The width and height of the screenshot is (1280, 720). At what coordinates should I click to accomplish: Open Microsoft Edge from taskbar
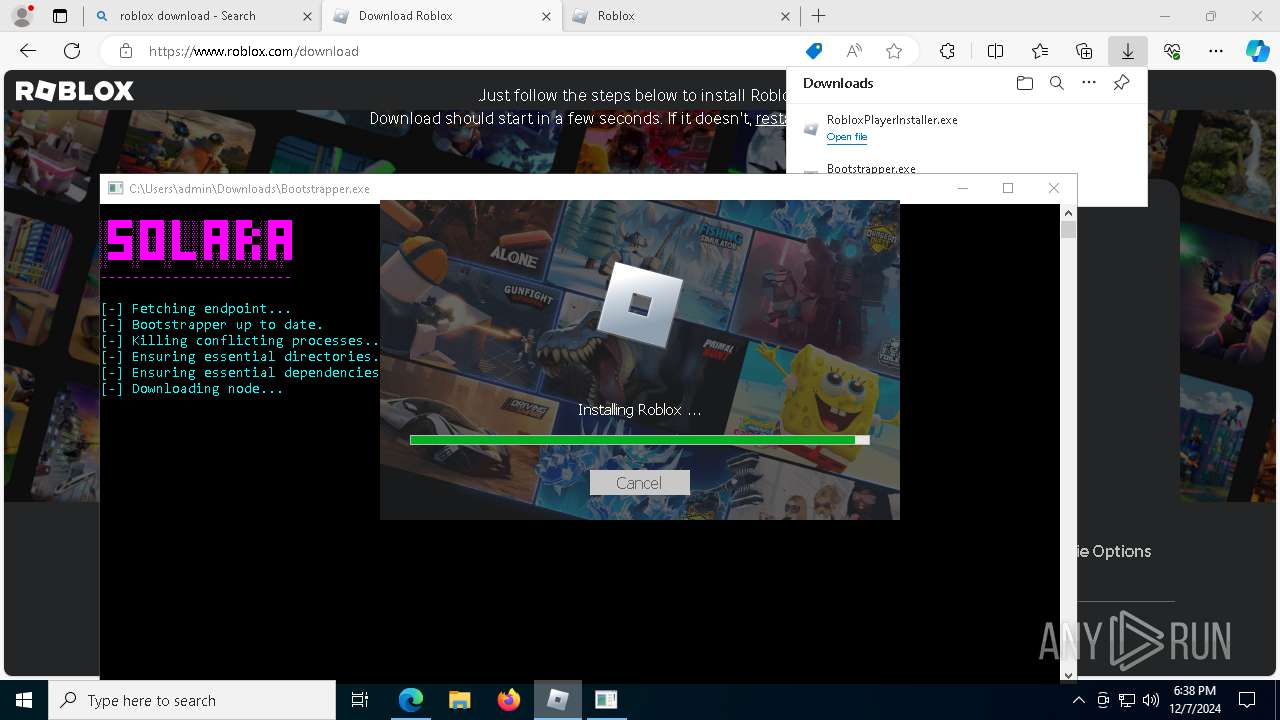tap(411, 700)
